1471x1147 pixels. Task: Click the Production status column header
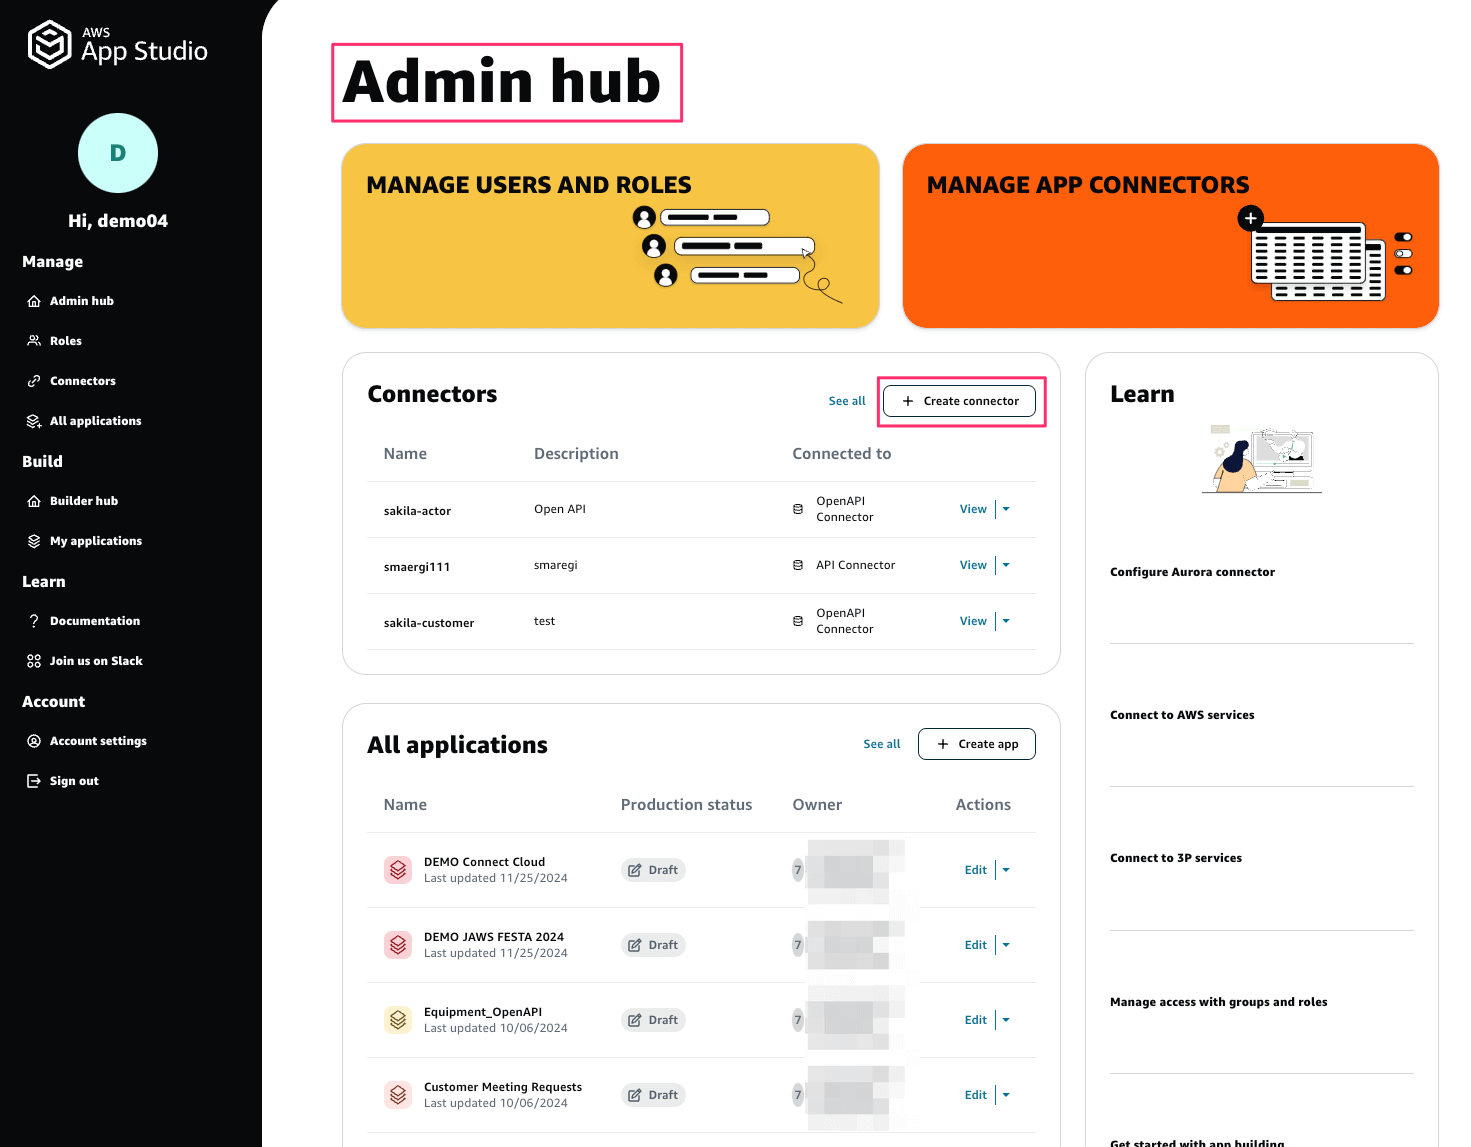click(686, 805)
